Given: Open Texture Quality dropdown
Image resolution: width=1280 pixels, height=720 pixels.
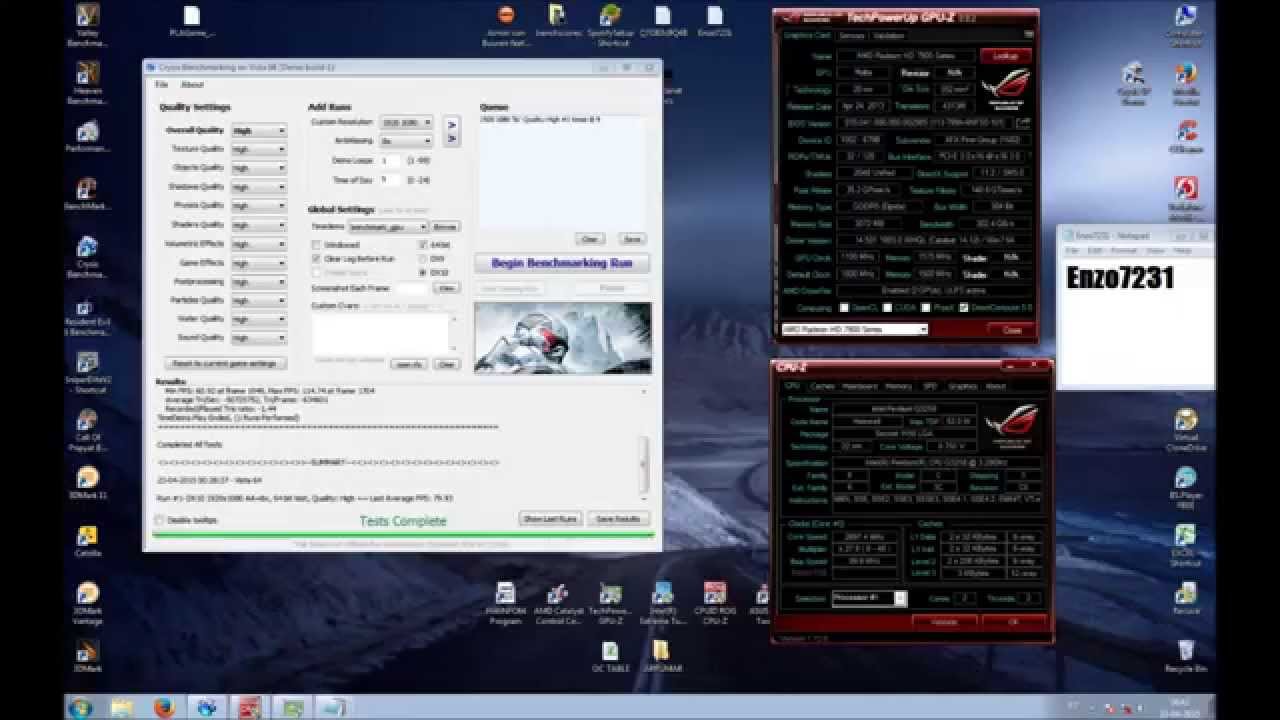Looking at the screenshot, I should (x=259, y=149).
